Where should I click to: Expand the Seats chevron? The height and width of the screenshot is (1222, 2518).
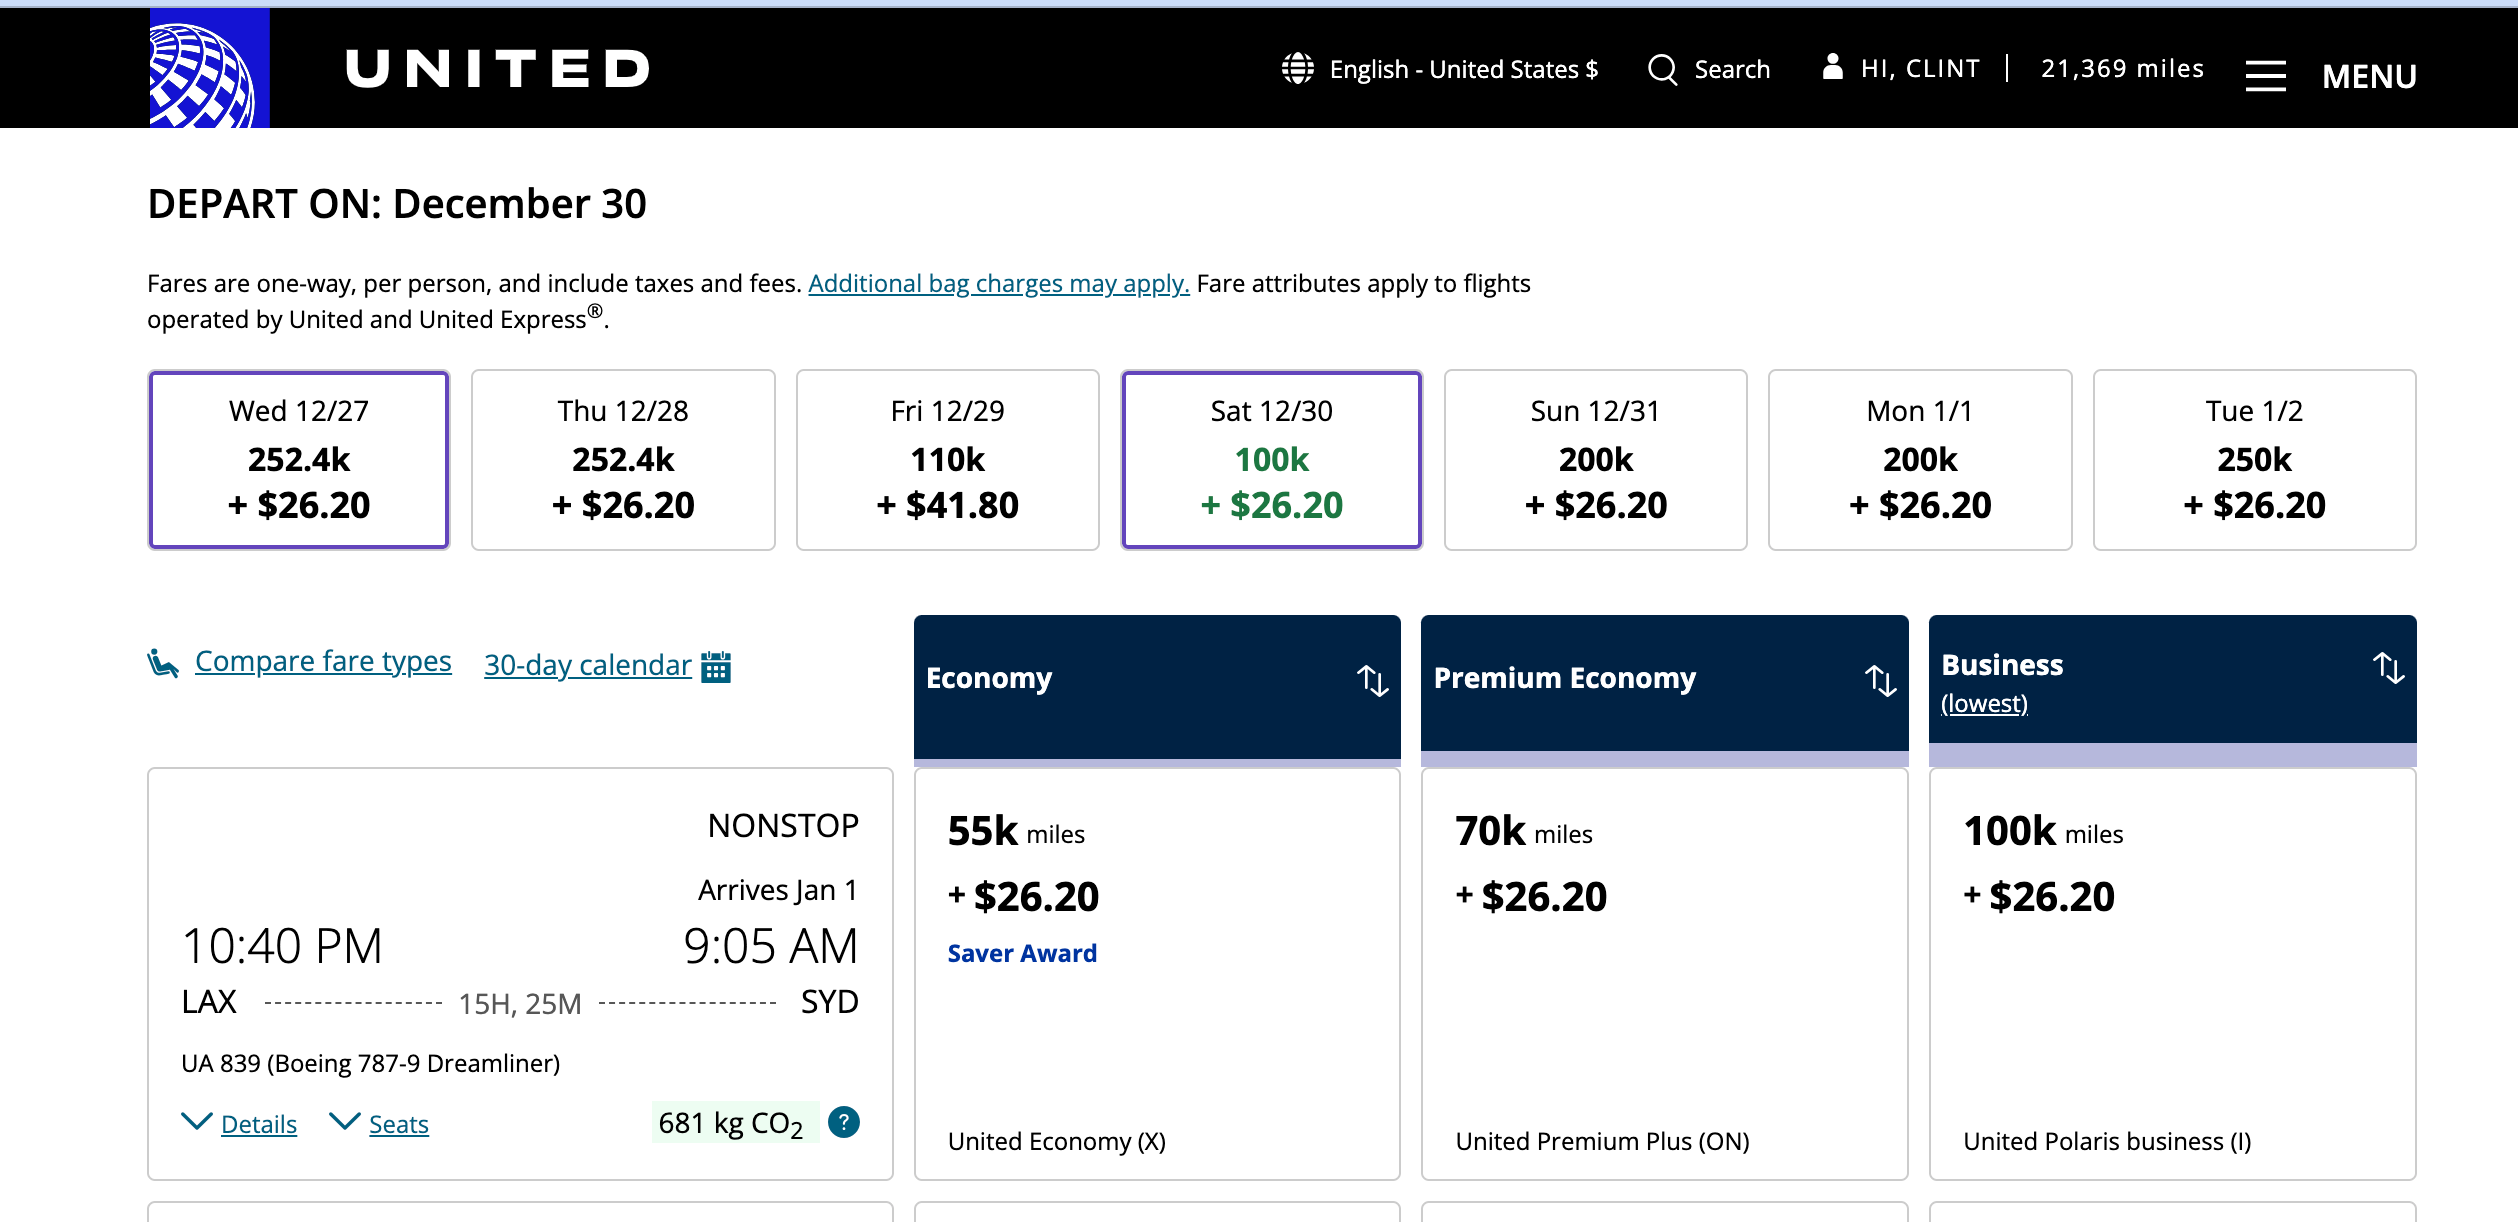(345, 1122)
